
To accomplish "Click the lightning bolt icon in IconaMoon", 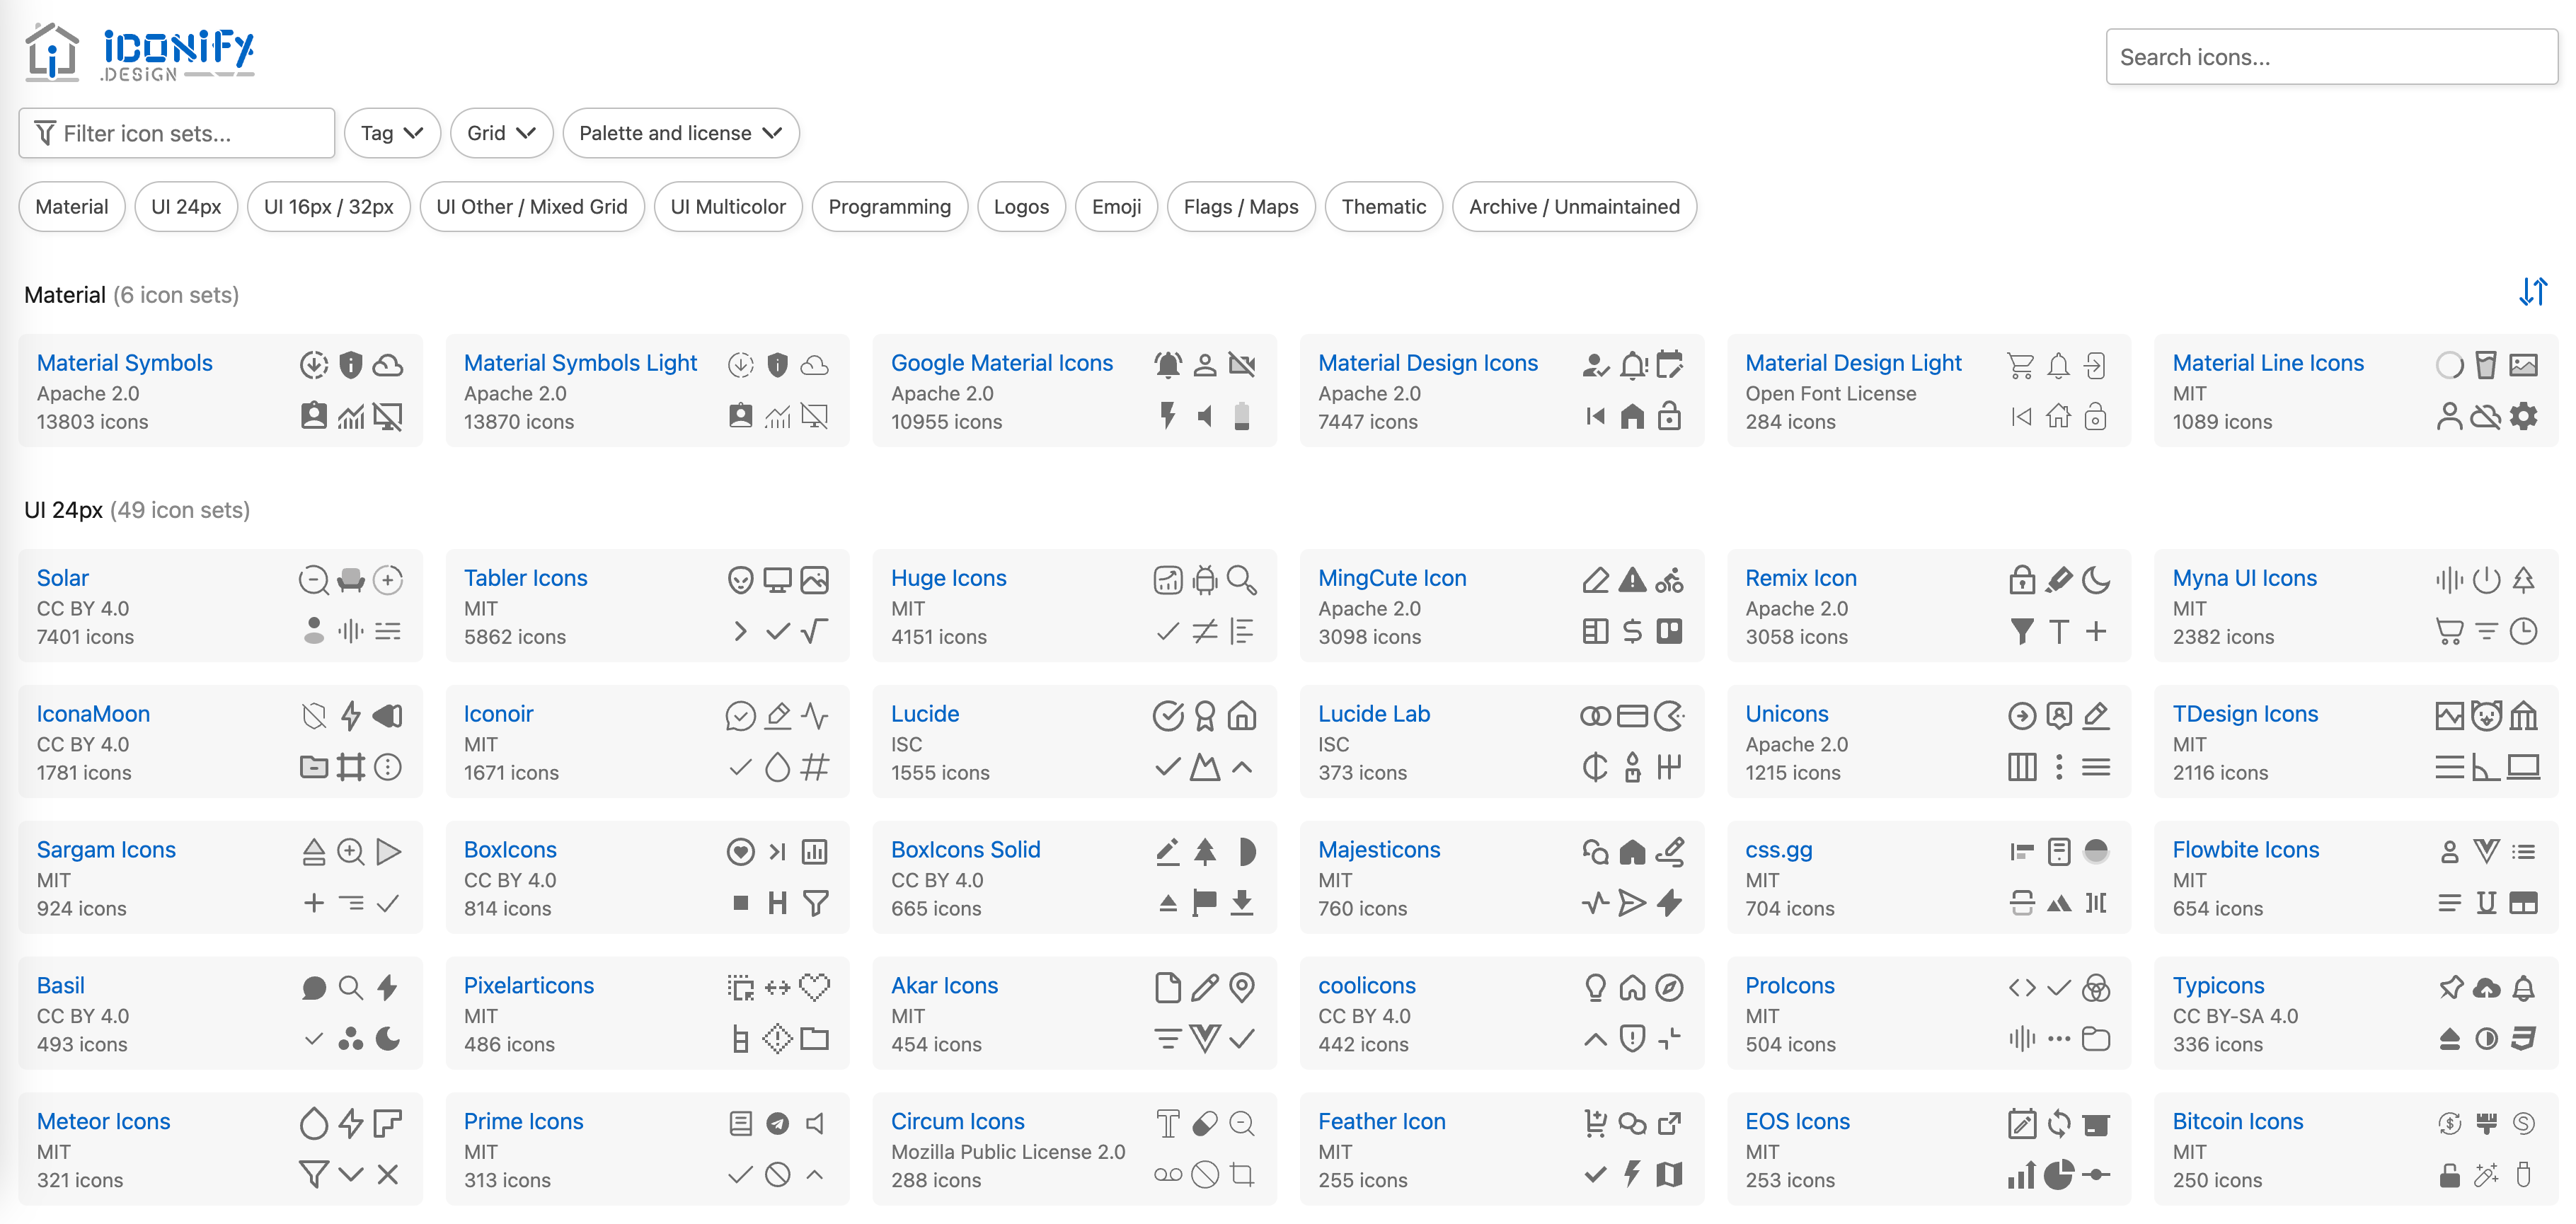I will [351, 716].
